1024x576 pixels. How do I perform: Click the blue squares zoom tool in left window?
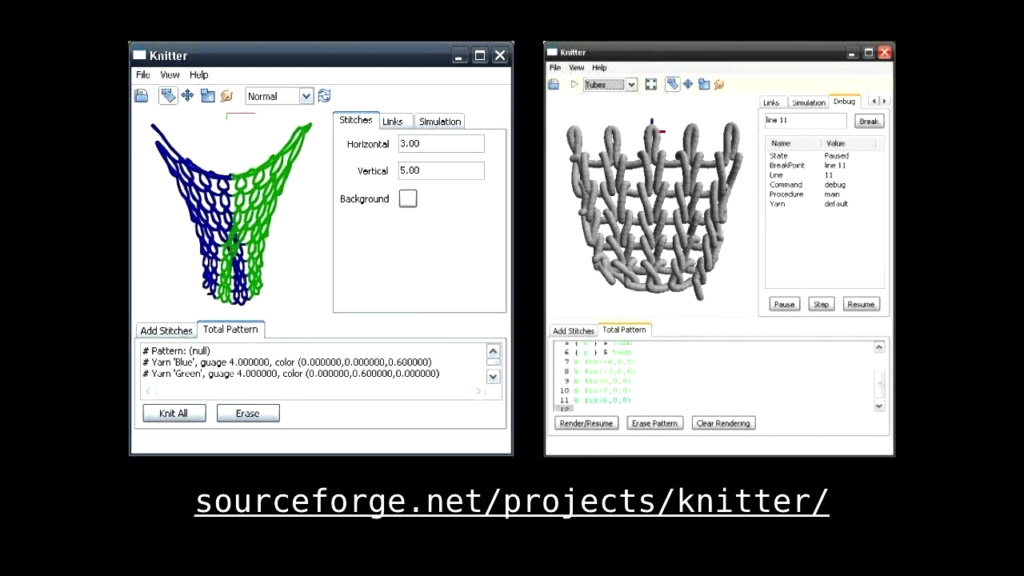pos(208,96)
